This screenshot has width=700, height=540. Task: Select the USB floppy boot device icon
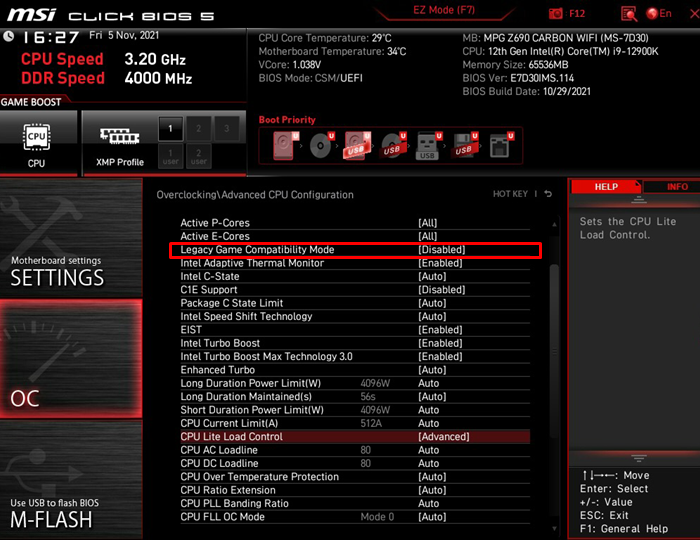465,145
